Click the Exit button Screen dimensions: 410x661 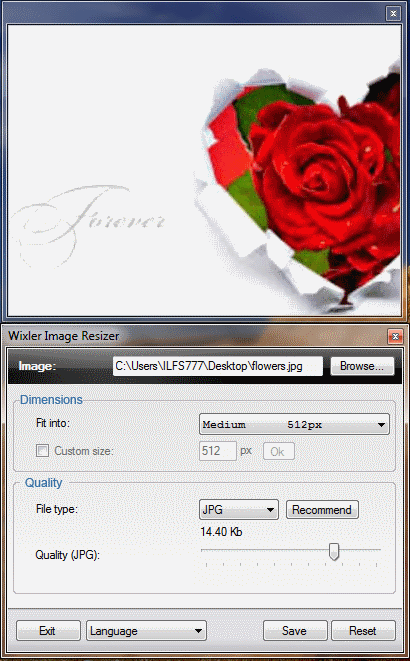48,631
